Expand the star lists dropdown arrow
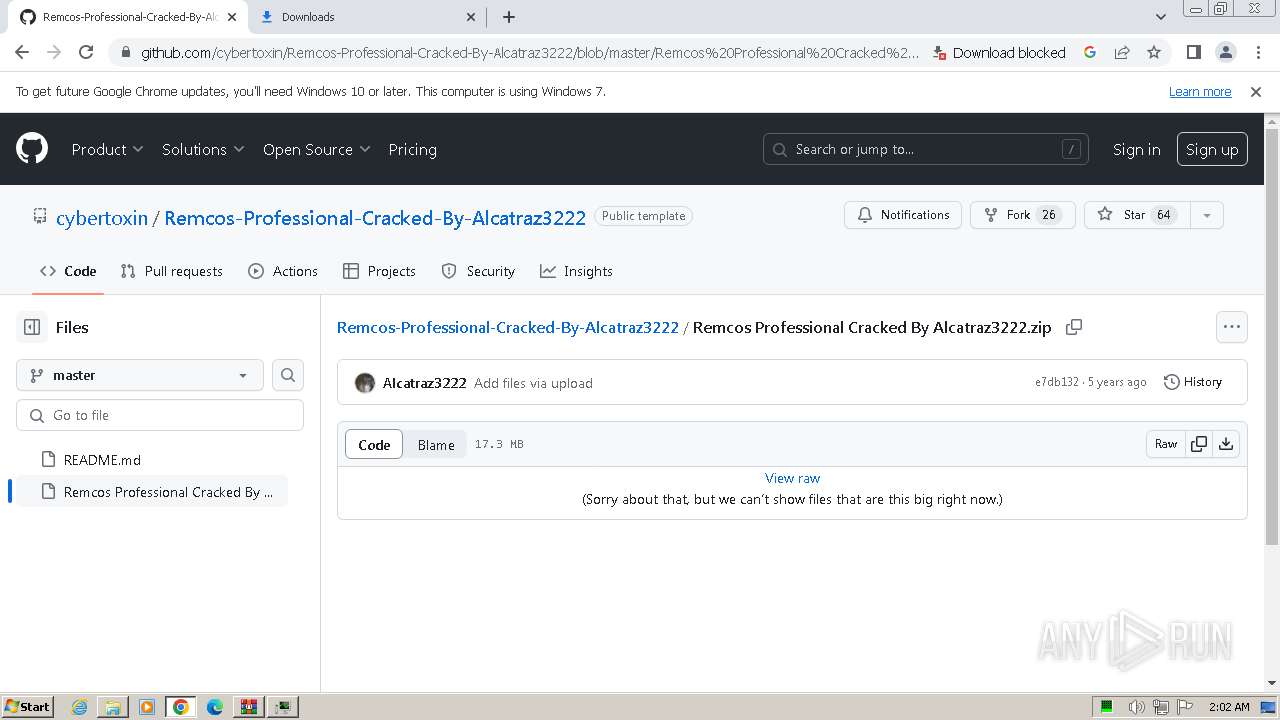 tap(1207, 215)
